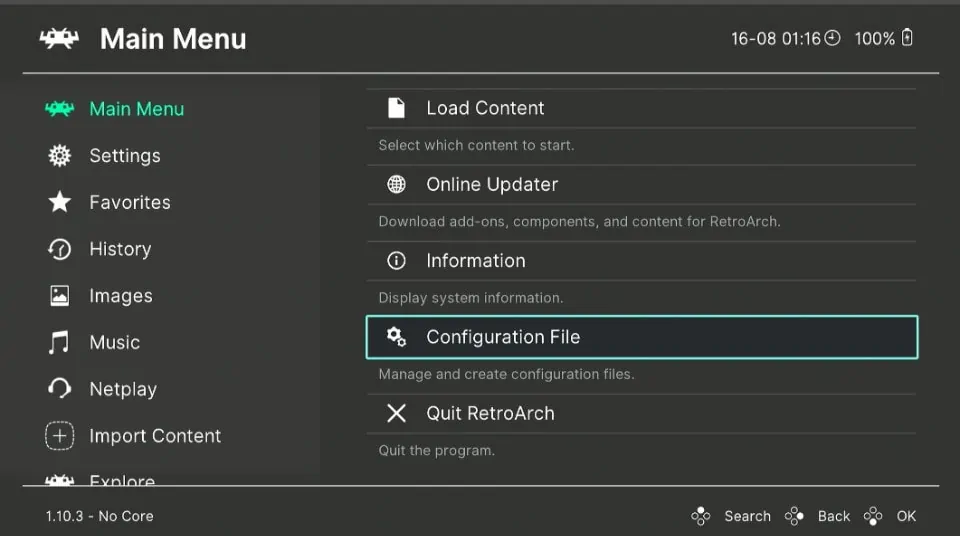Open Import Content from the sidebar
The image size is (960, 536).
(x=155, y=436)
